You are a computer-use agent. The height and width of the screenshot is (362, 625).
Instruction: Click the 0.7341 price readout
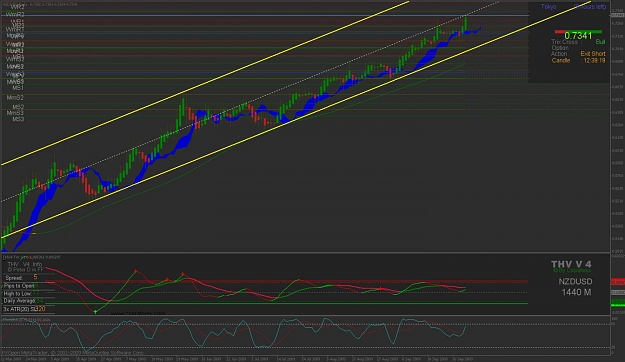click(578, 36)
